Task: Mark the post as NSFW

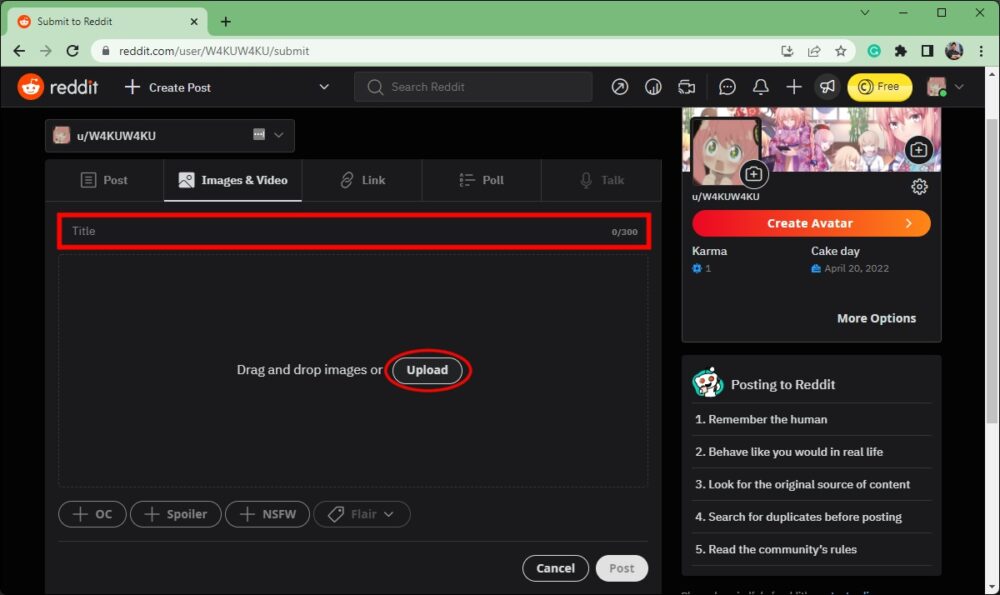Action: point(267,514)
